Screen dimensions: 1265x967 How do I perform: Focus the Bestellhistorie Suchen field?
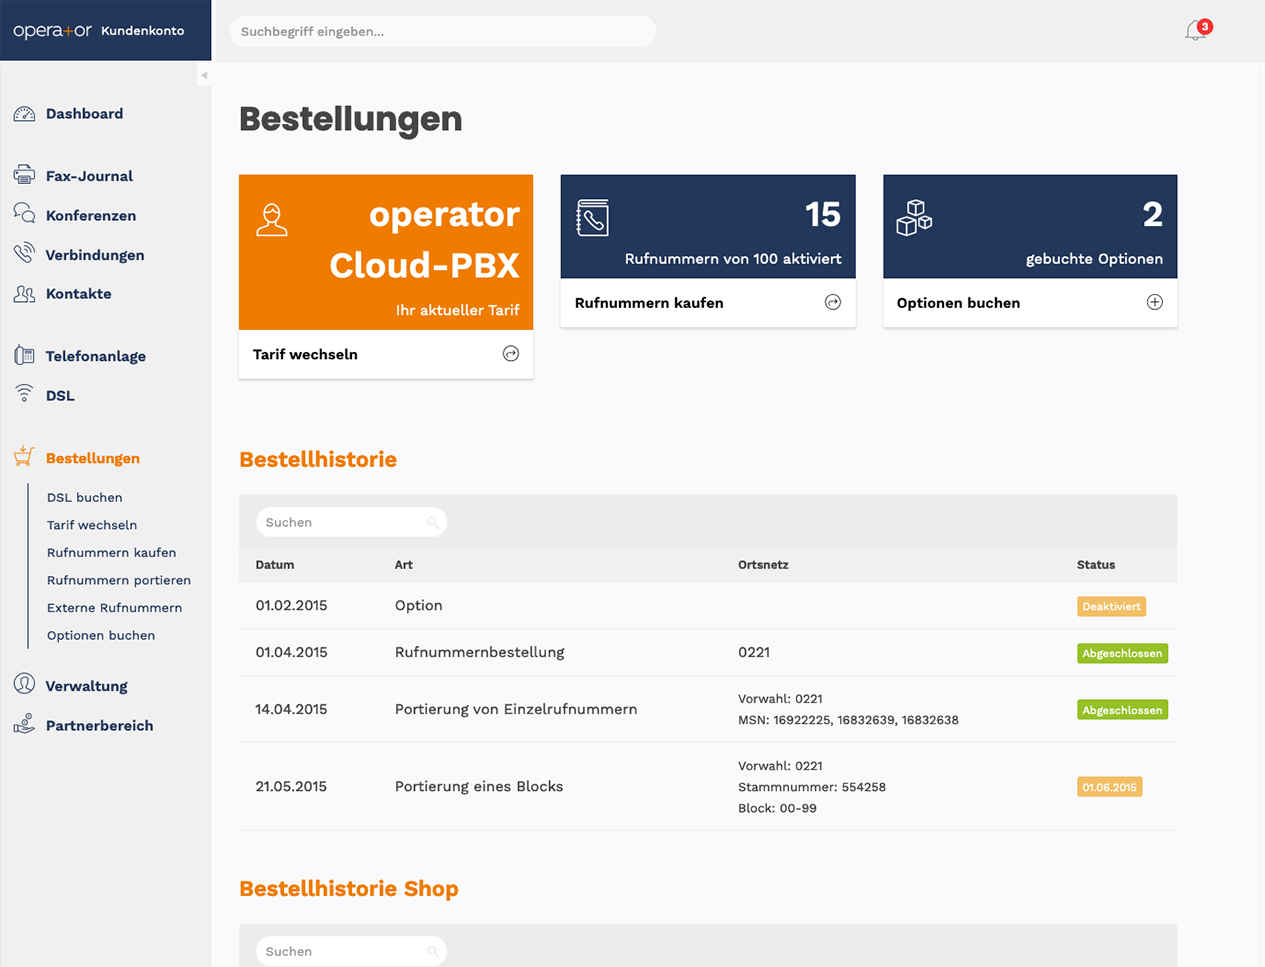coord(351,522)
